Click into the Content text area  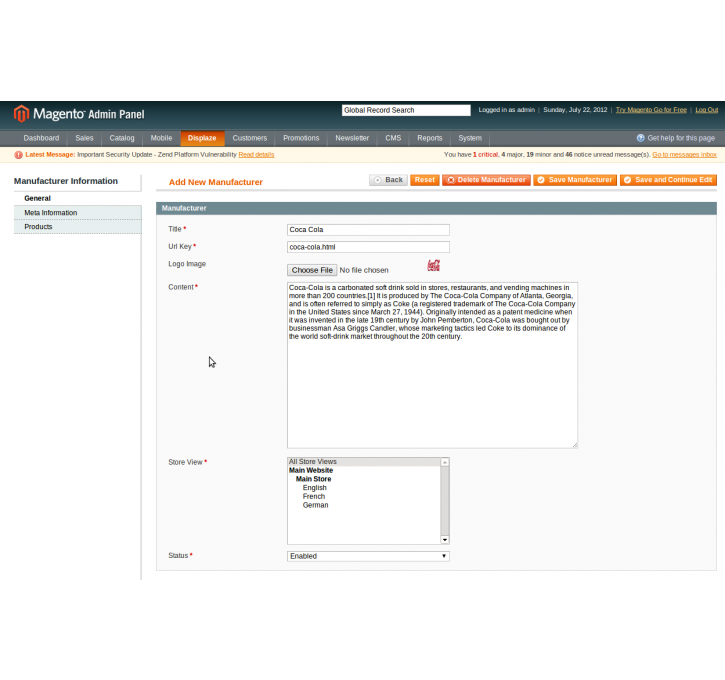coord(432,365)
